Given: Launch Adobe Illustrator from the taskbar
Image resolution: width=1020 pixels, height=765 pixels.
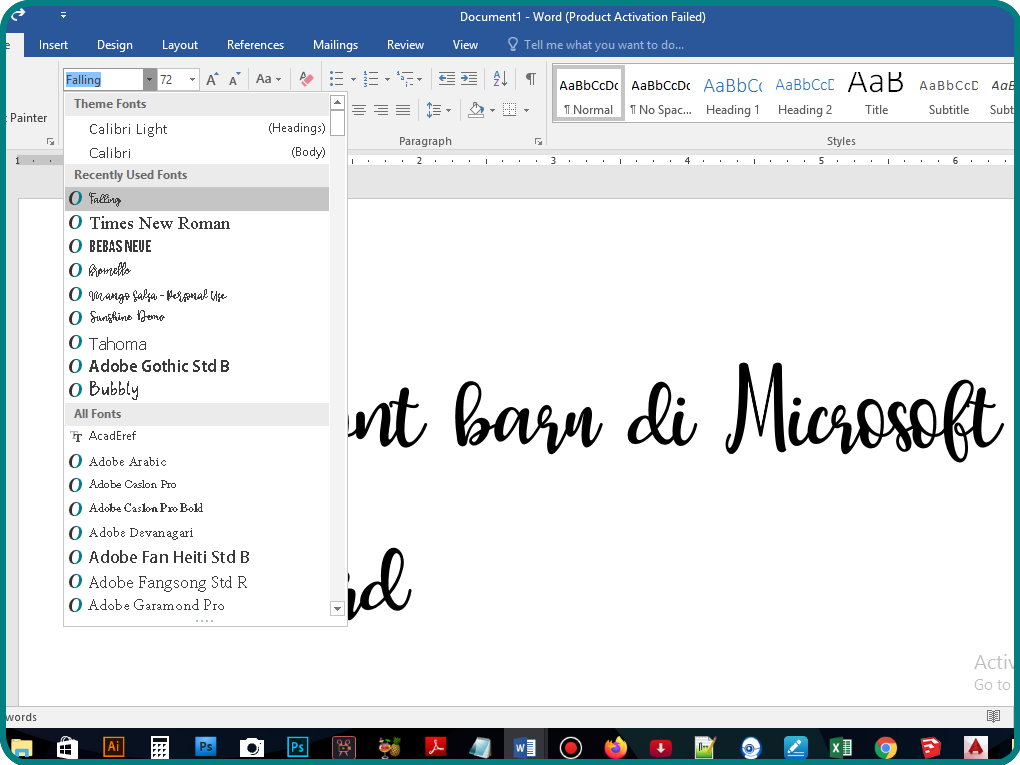Looking at the screenshot, I should click(x=114, y=747).
